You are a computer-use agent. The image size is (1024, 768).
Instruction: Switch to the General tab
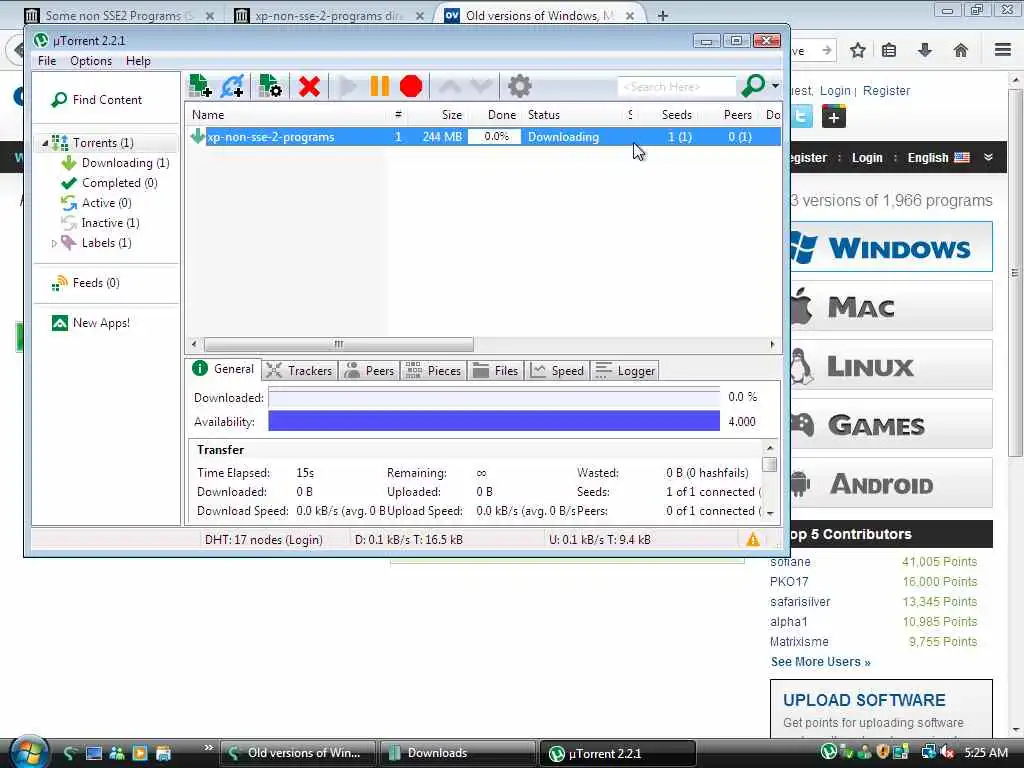pos(223,369)
